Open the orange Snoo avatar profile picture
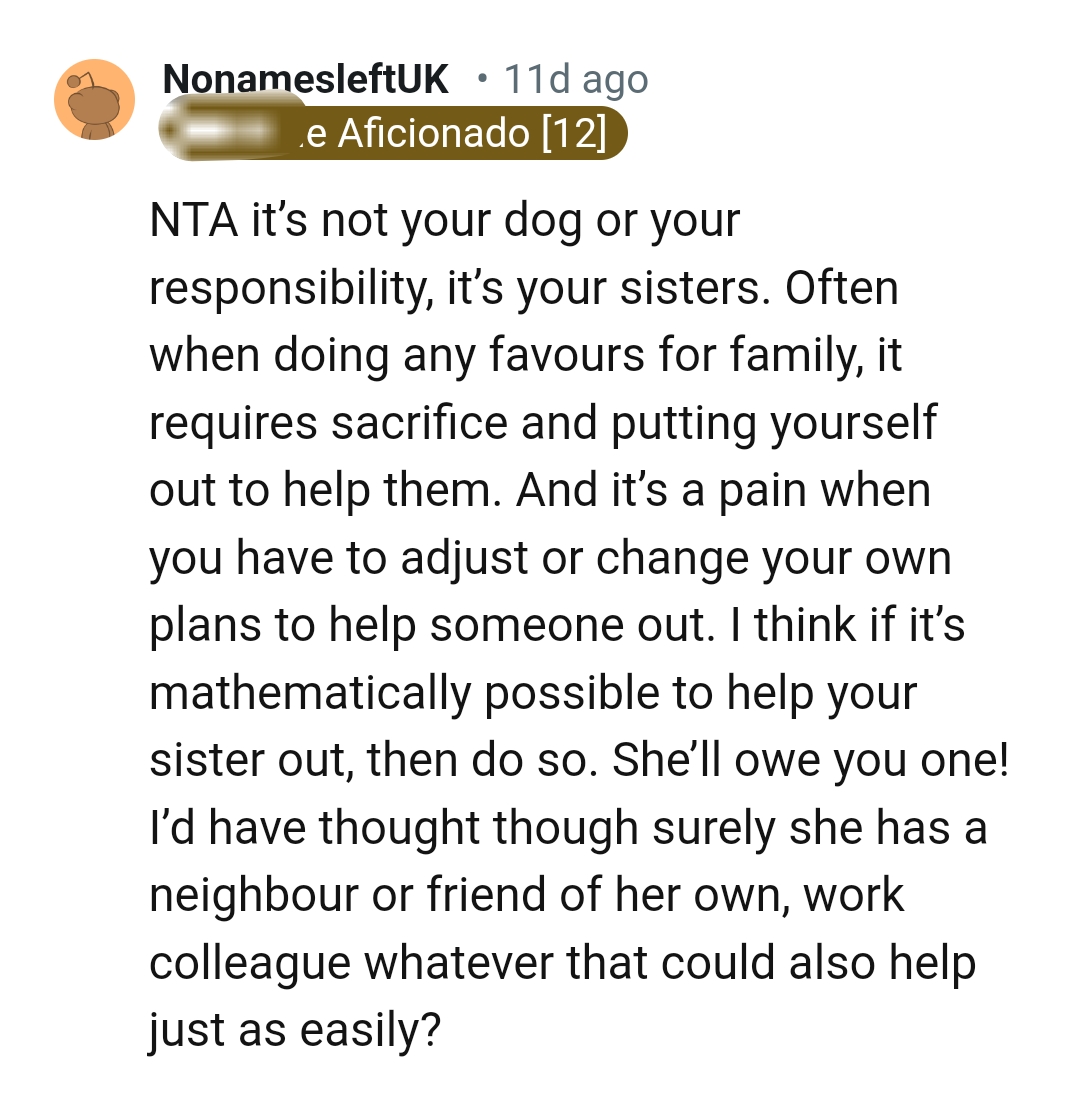This screenshot has width=1079, height=1094. point(94,100)
